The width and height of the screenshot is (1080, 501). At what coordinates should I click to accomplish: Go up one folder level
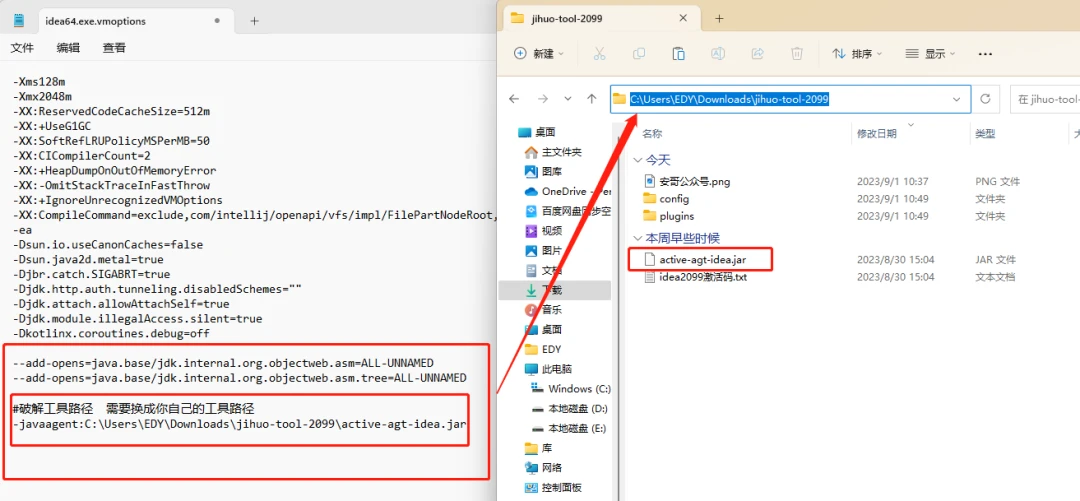pyautogui.click(x=592, y=99)
